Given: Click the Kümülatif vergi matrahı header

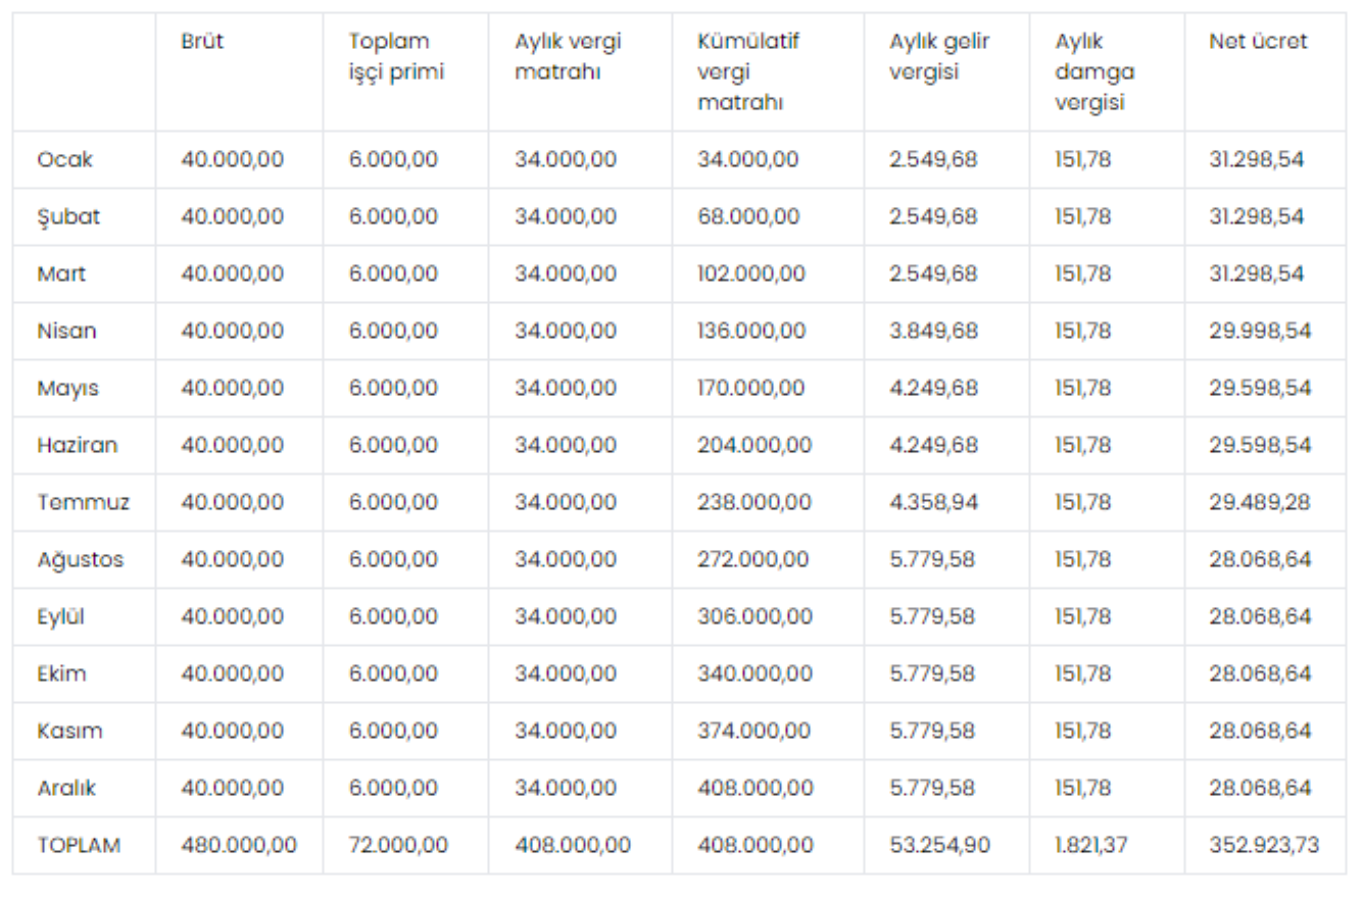Looking at the screenshot, I should click(x=748, y=71).
